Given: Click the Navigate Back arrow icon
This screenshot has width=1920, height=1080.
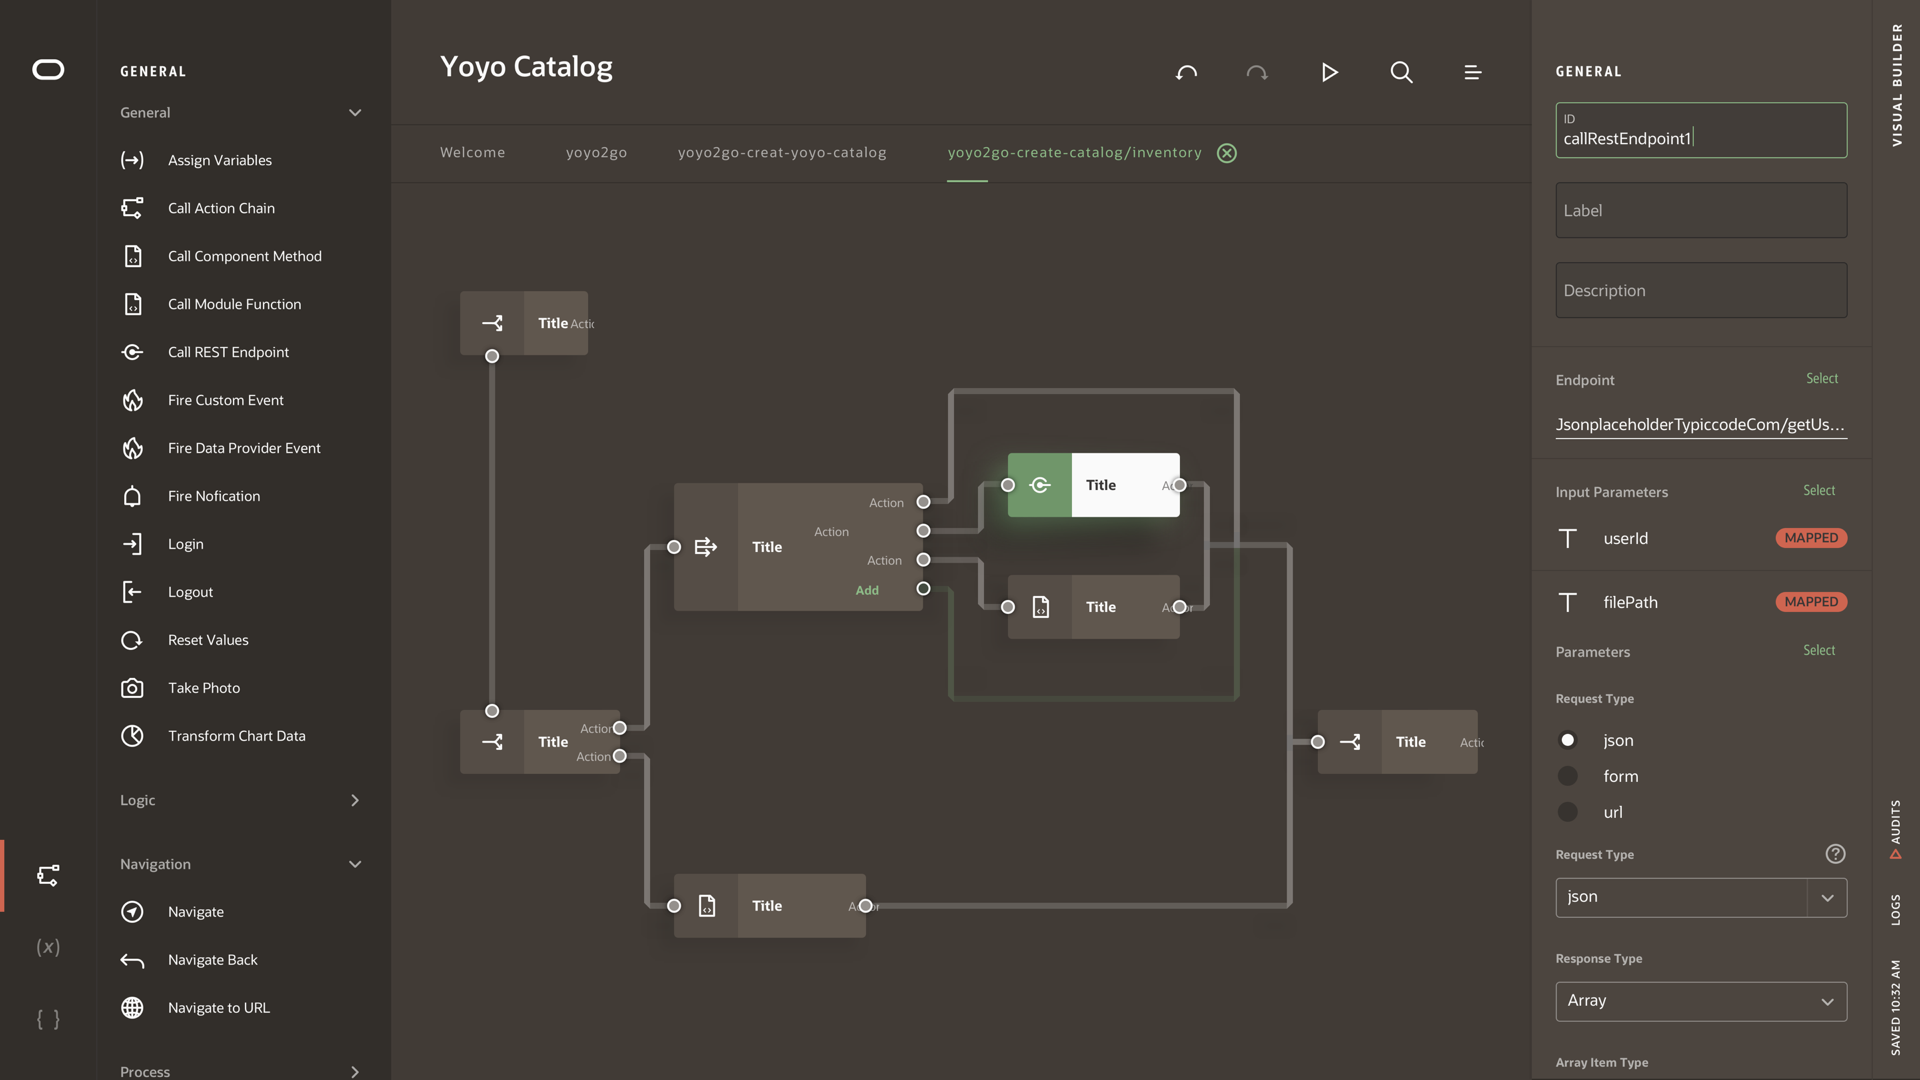Looking at the screenshot, I should tap(132, 960).
